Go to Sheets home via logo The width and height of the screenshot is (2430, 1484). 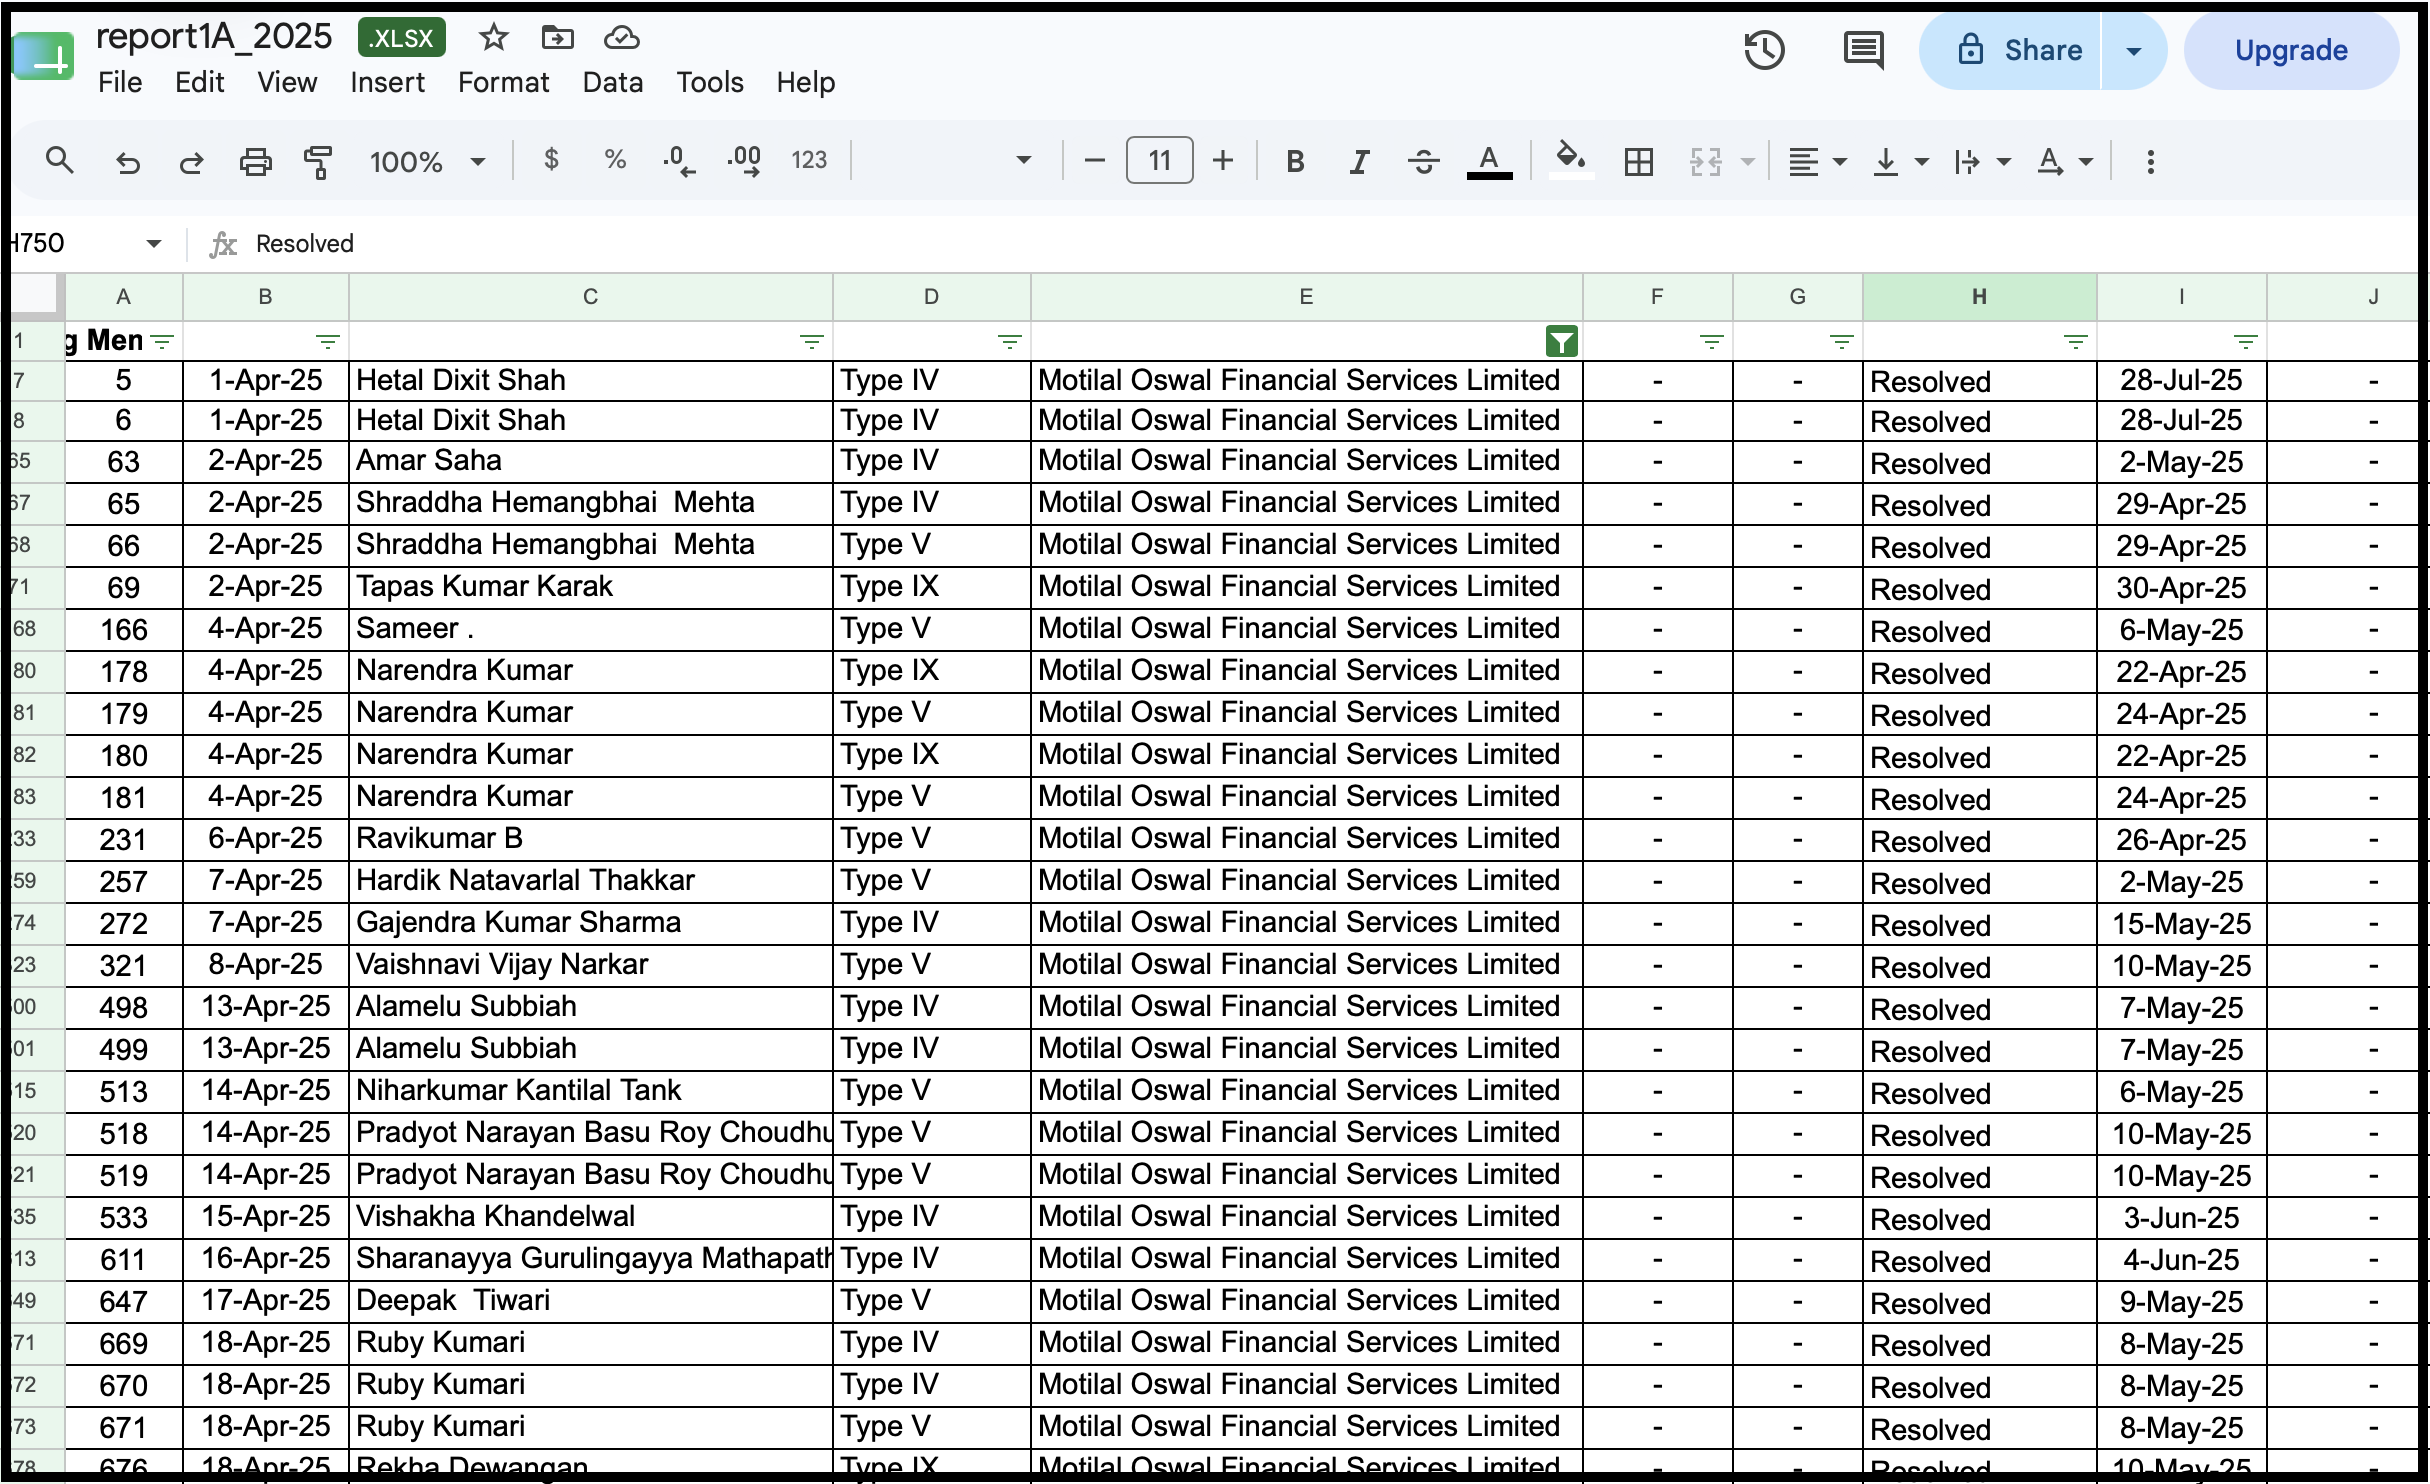(45, 56)
